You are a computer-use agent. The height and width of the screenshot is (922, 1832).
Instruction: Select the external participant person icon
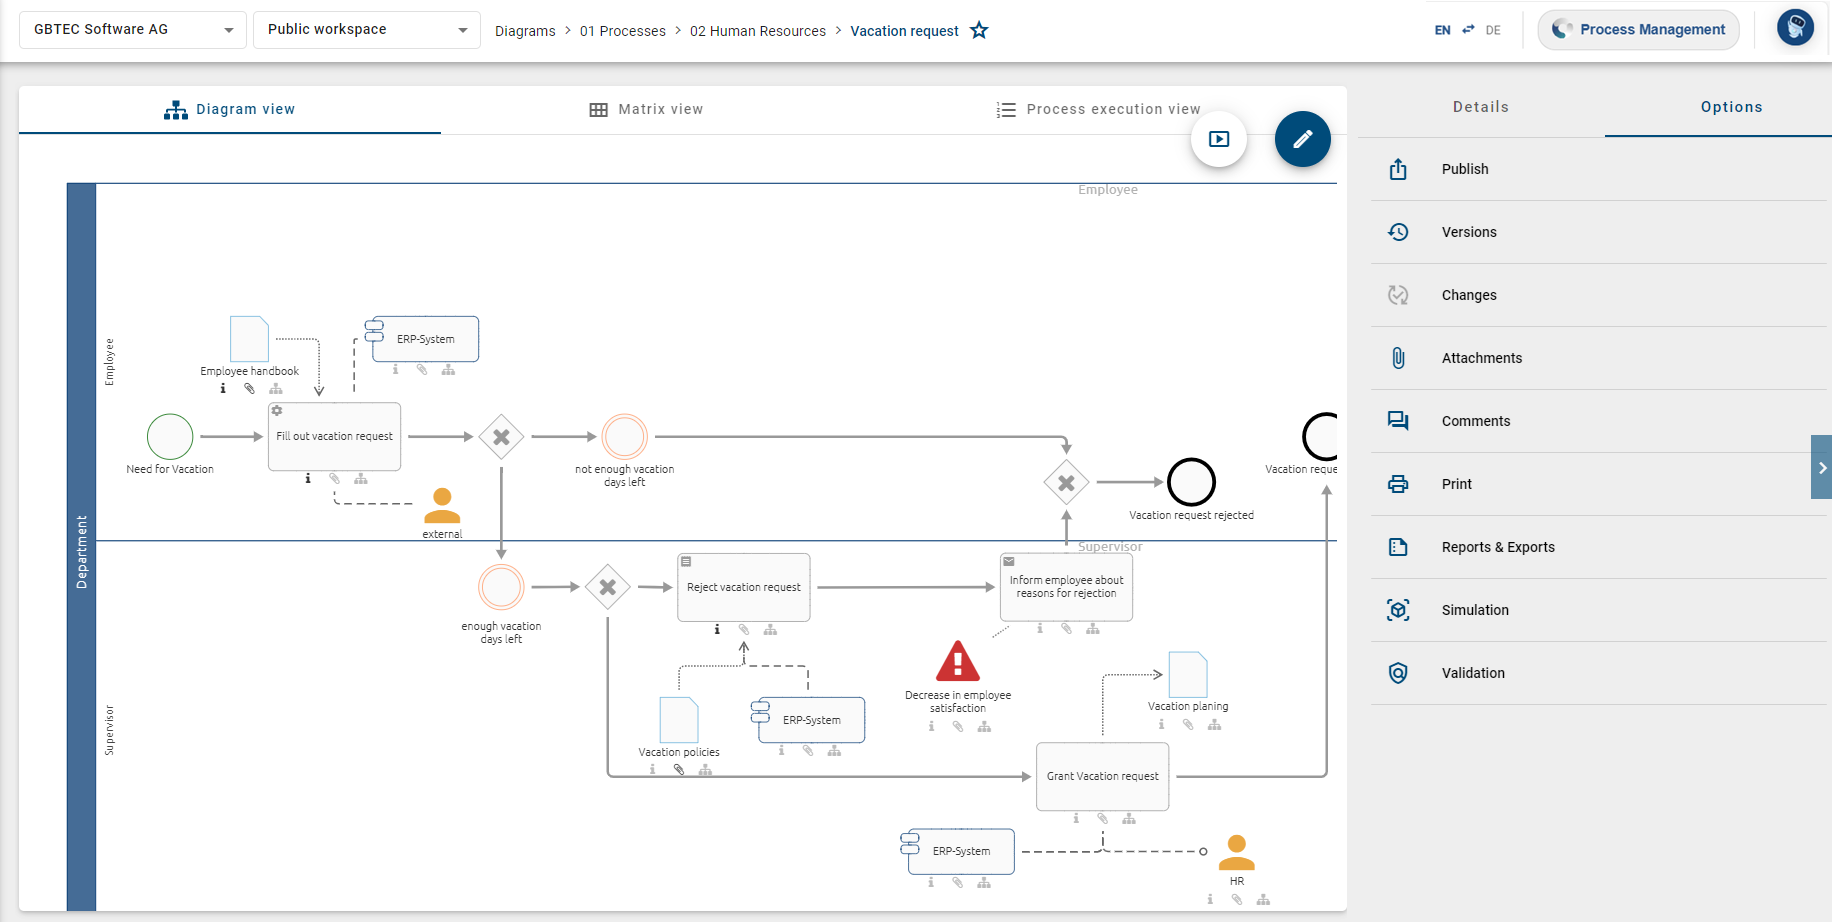[442, 506]
